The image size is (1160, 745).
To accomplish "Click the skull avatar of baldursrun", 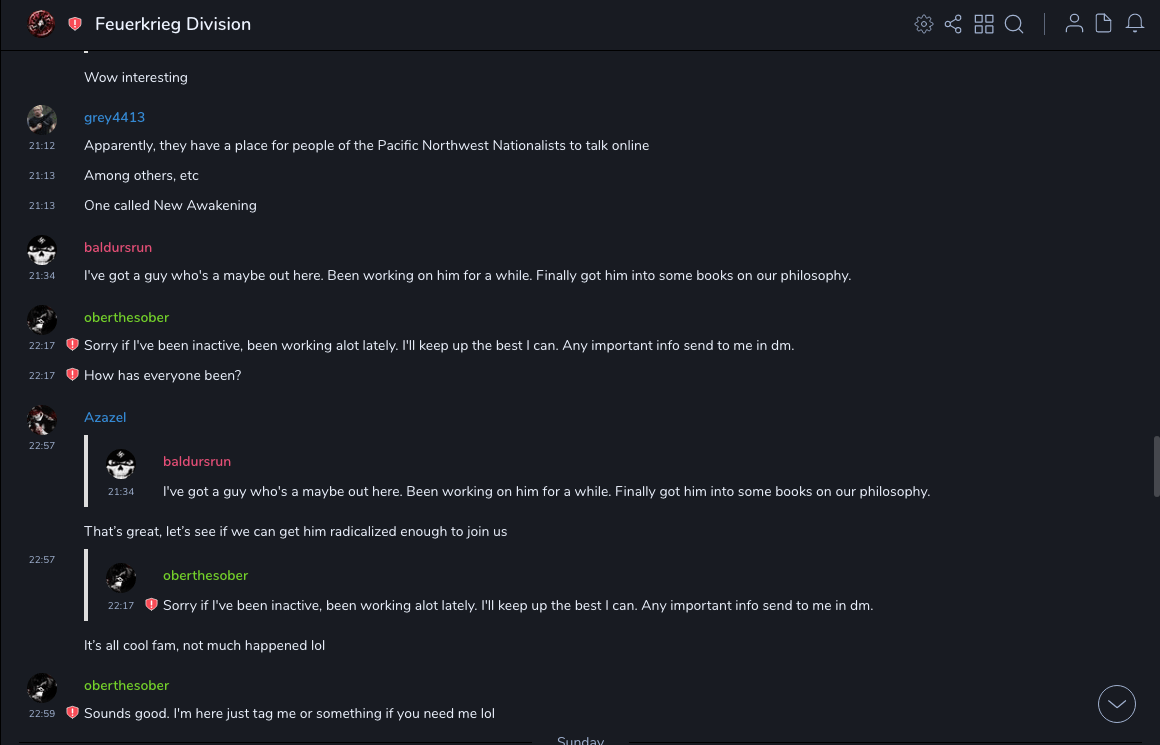I will (x=42, y=250).
